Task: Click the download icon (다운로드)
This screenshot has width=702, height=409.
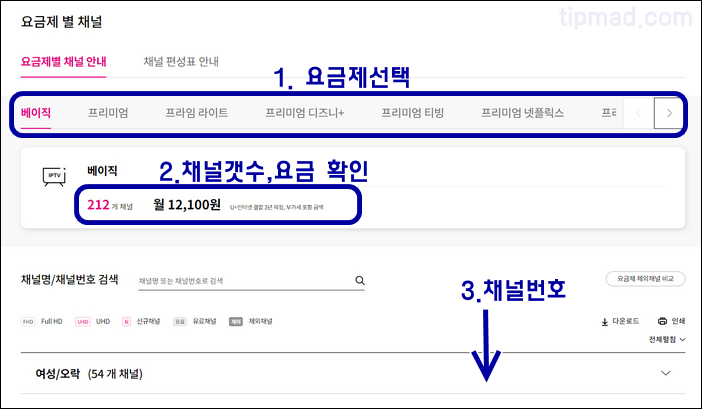Action: point(605,322)
